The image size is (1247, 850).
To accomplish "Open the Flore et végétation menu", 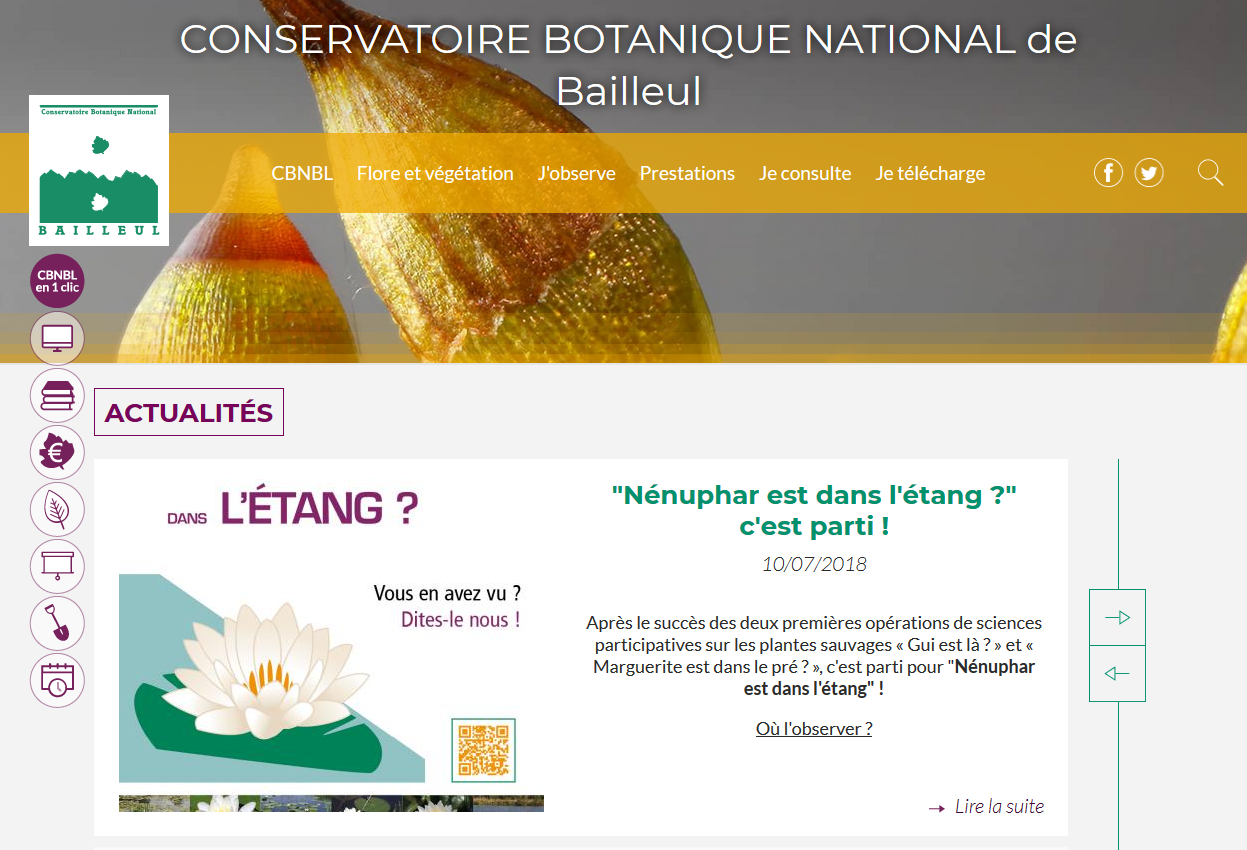I will tap(435, 172).
